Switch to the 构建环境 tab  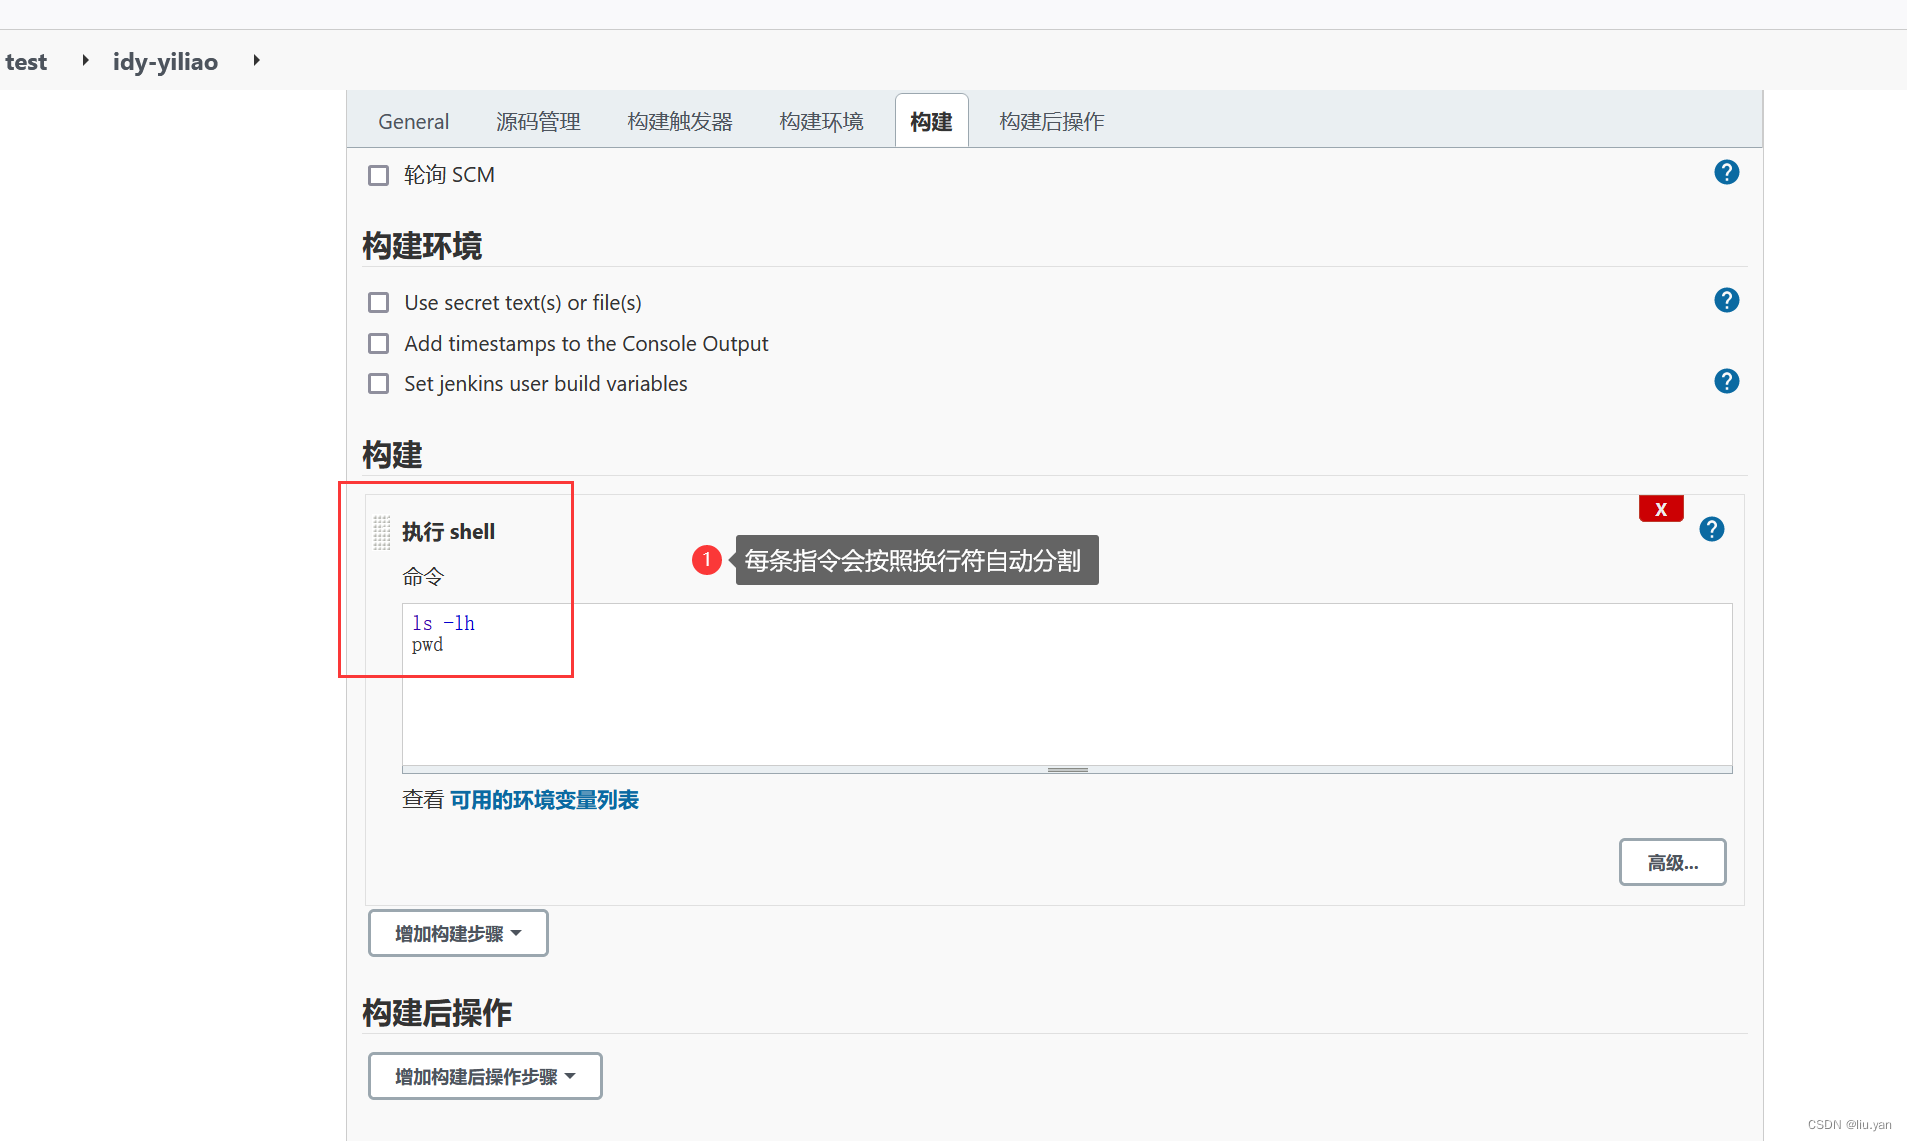tap(821, 122)
